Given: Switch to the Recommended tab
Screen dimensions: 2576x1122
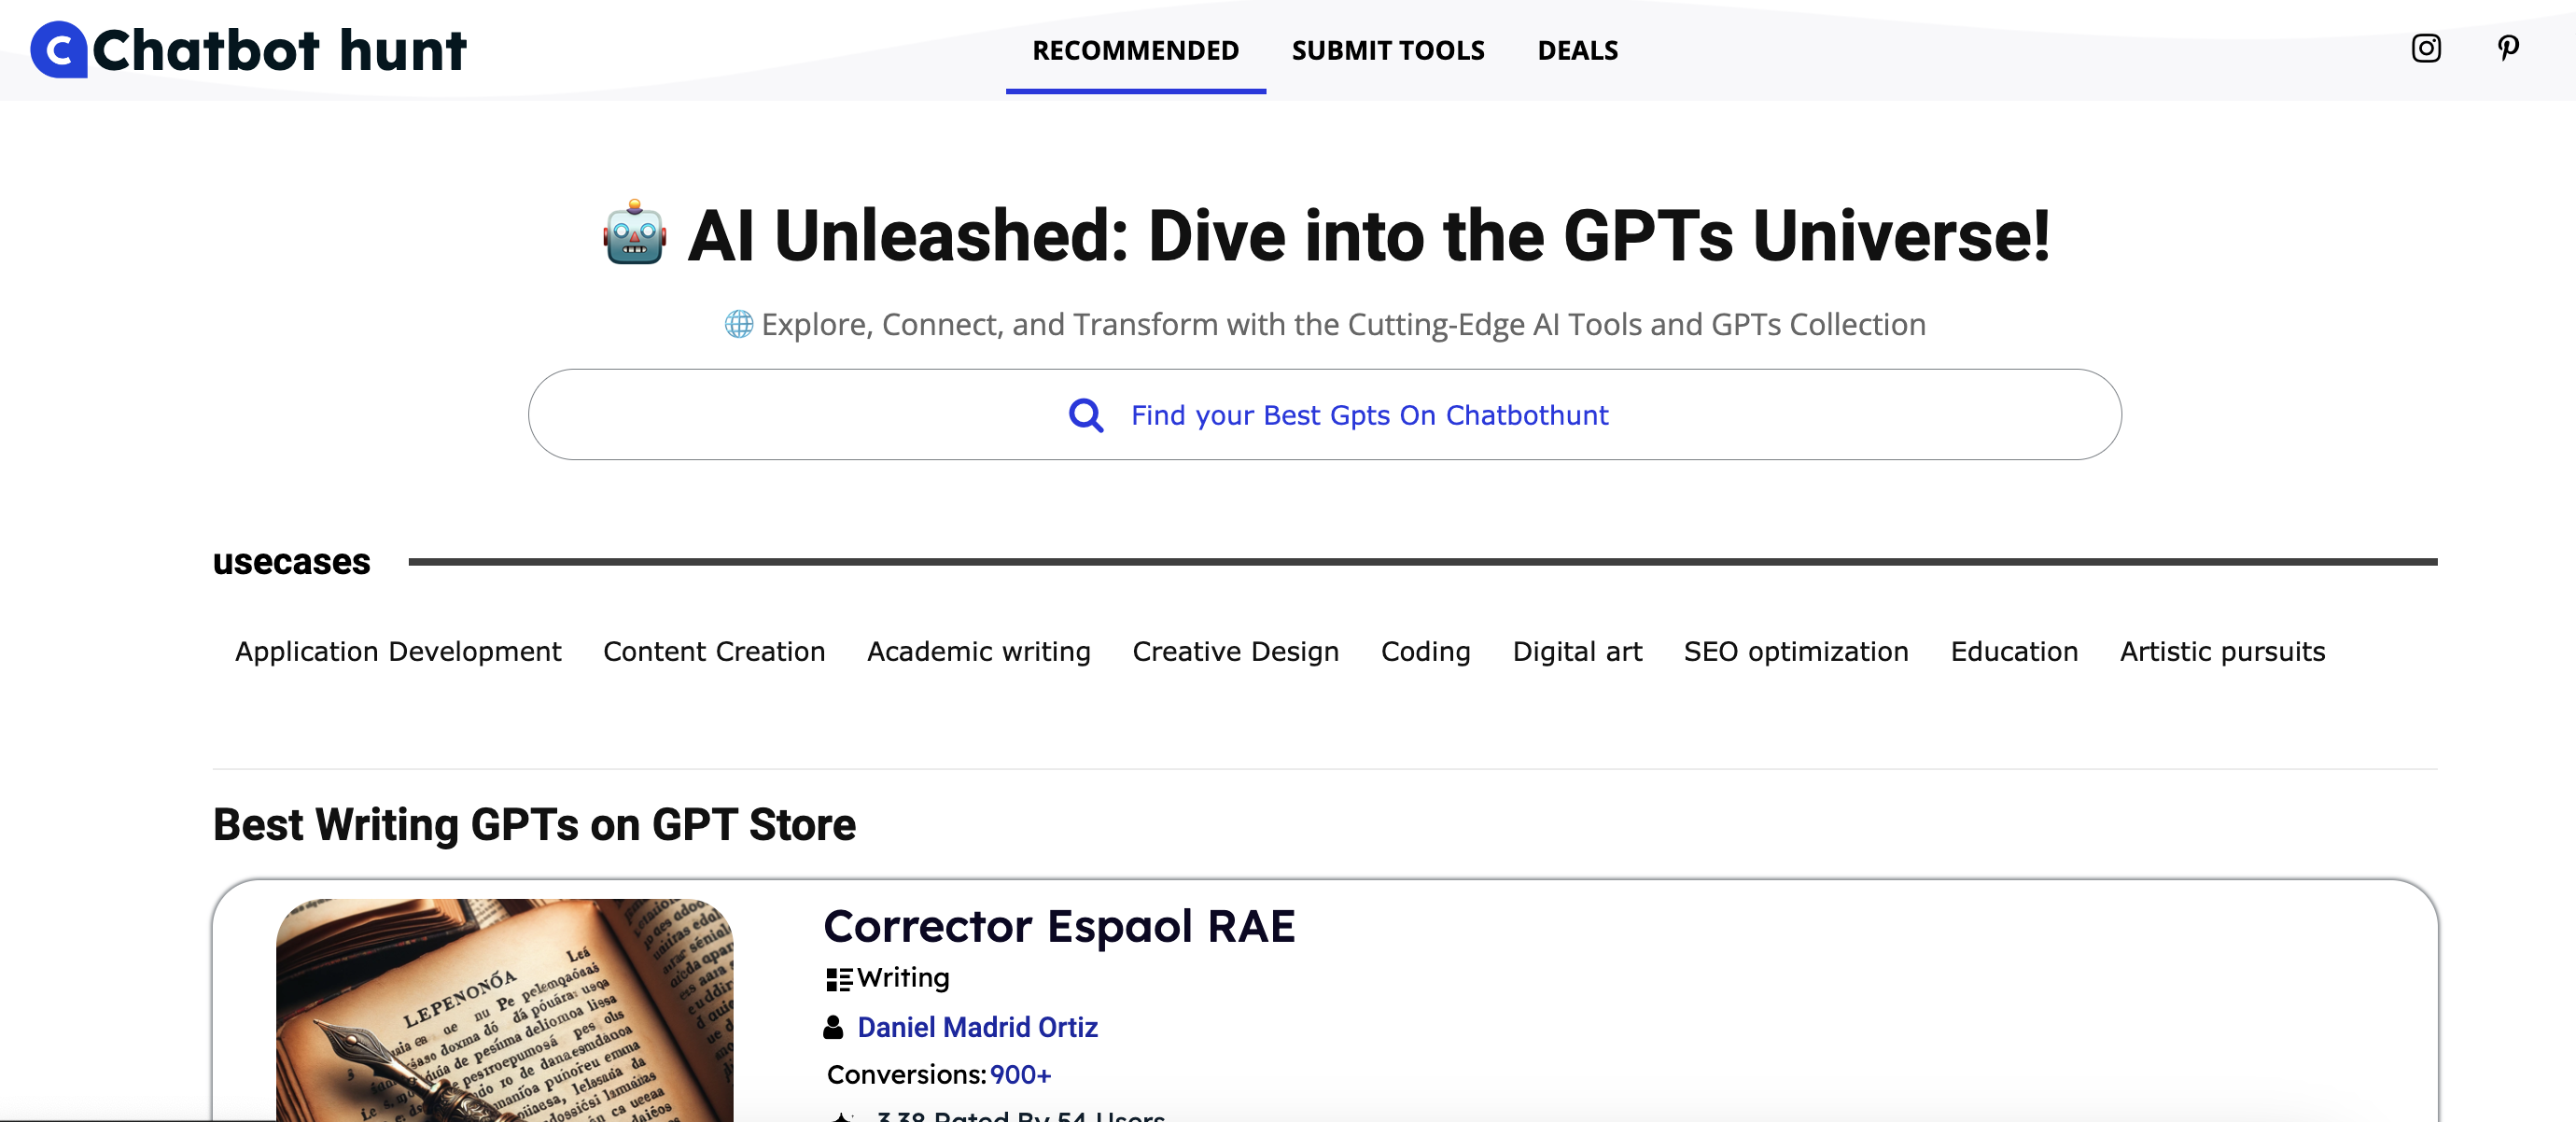Looking at the screenshot, I should pos(1135,50).
